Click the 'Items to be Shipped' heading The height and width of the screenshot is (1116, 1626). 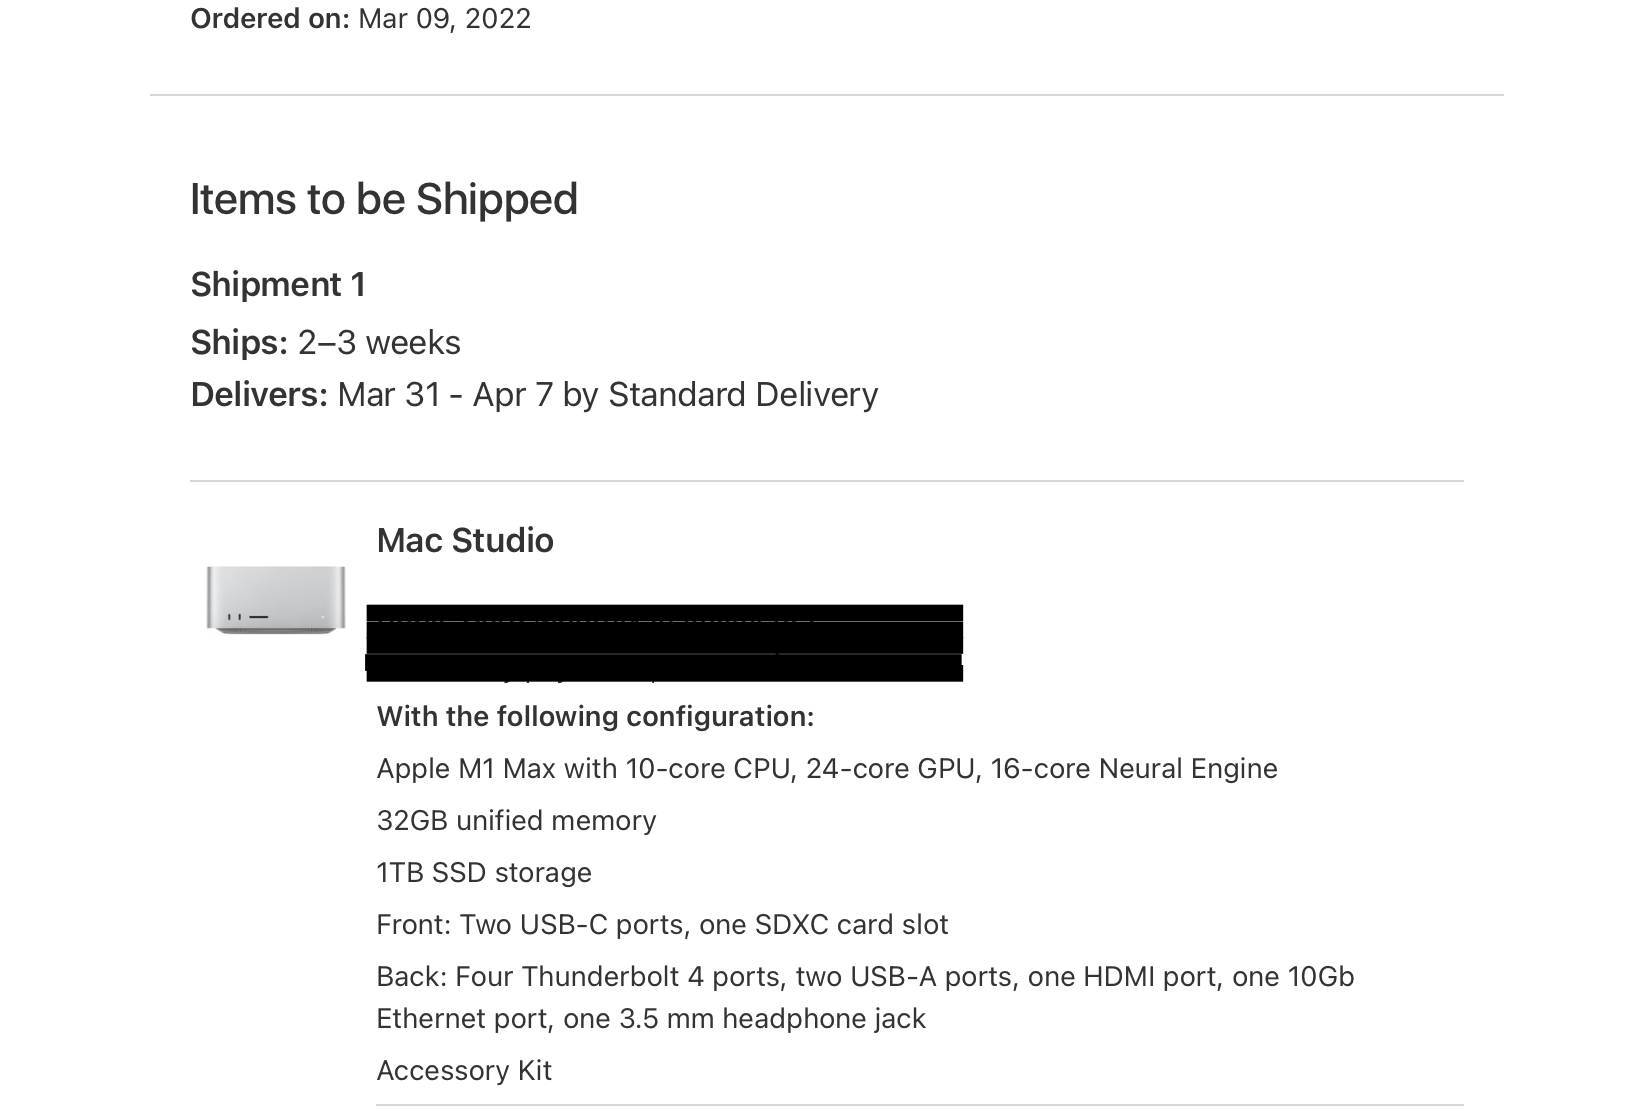tap(384, 199)
